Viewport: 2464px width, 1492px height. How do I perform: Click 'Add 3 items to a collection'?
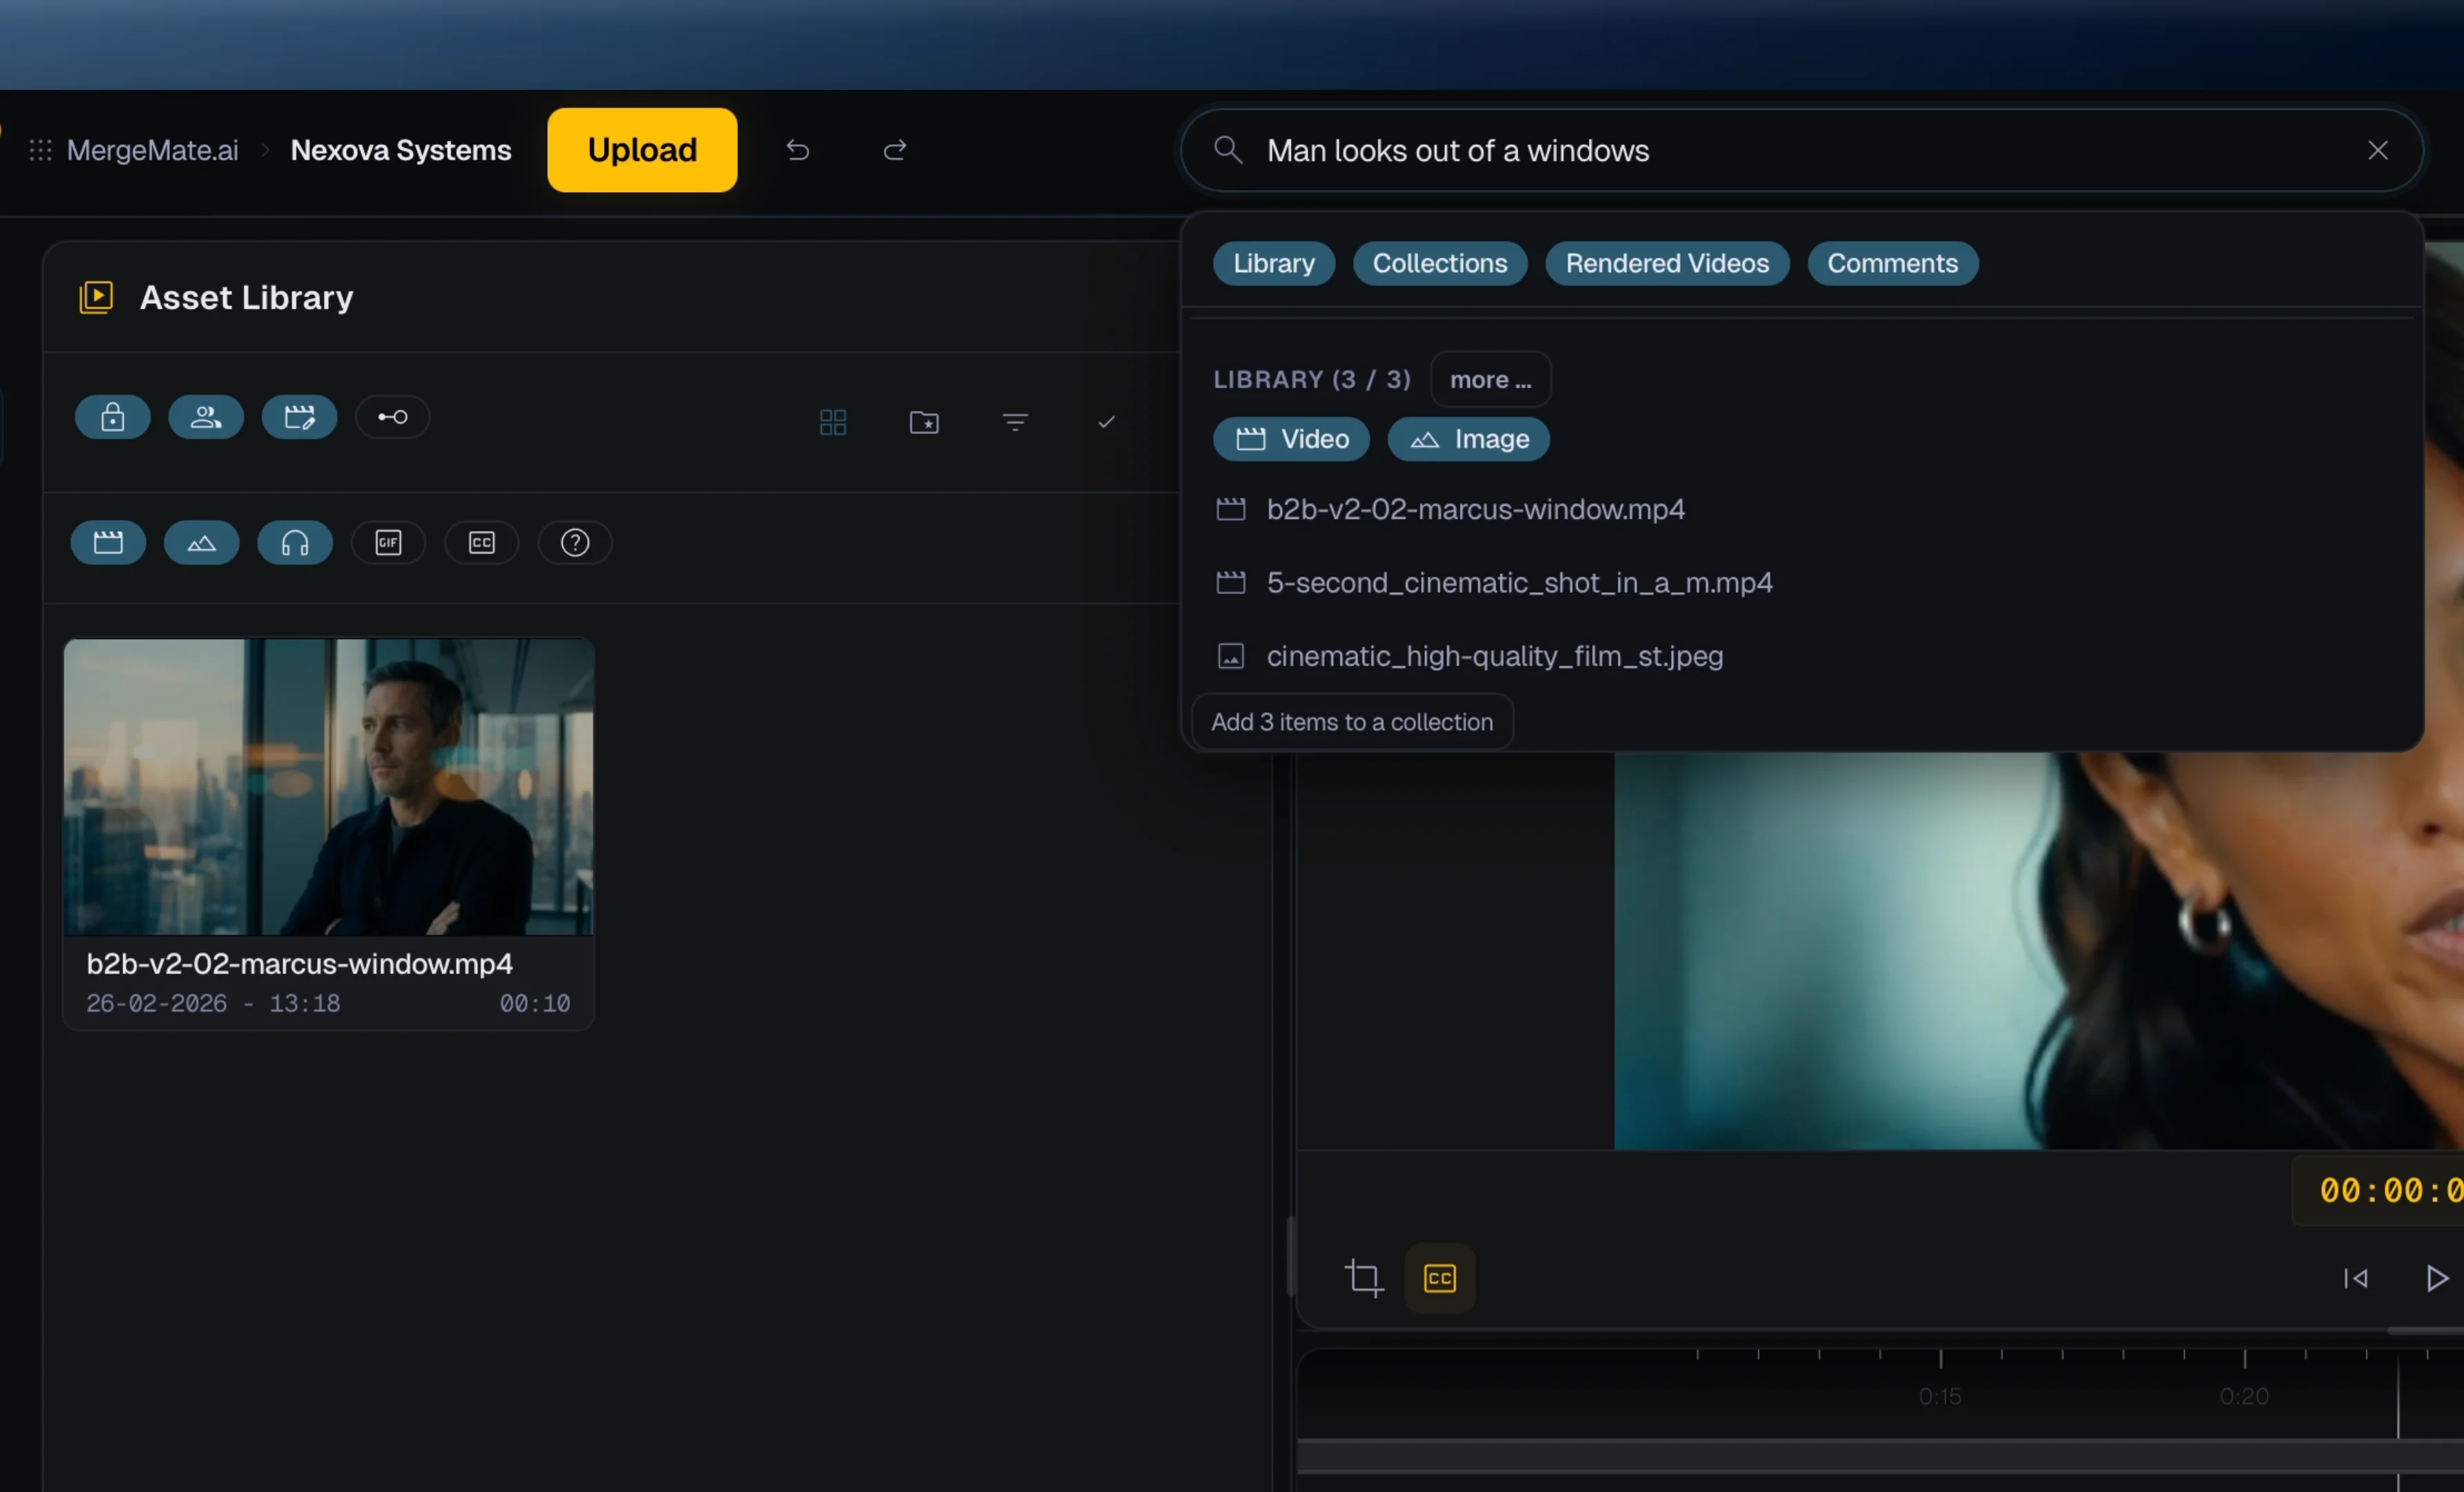(1352, 721)
